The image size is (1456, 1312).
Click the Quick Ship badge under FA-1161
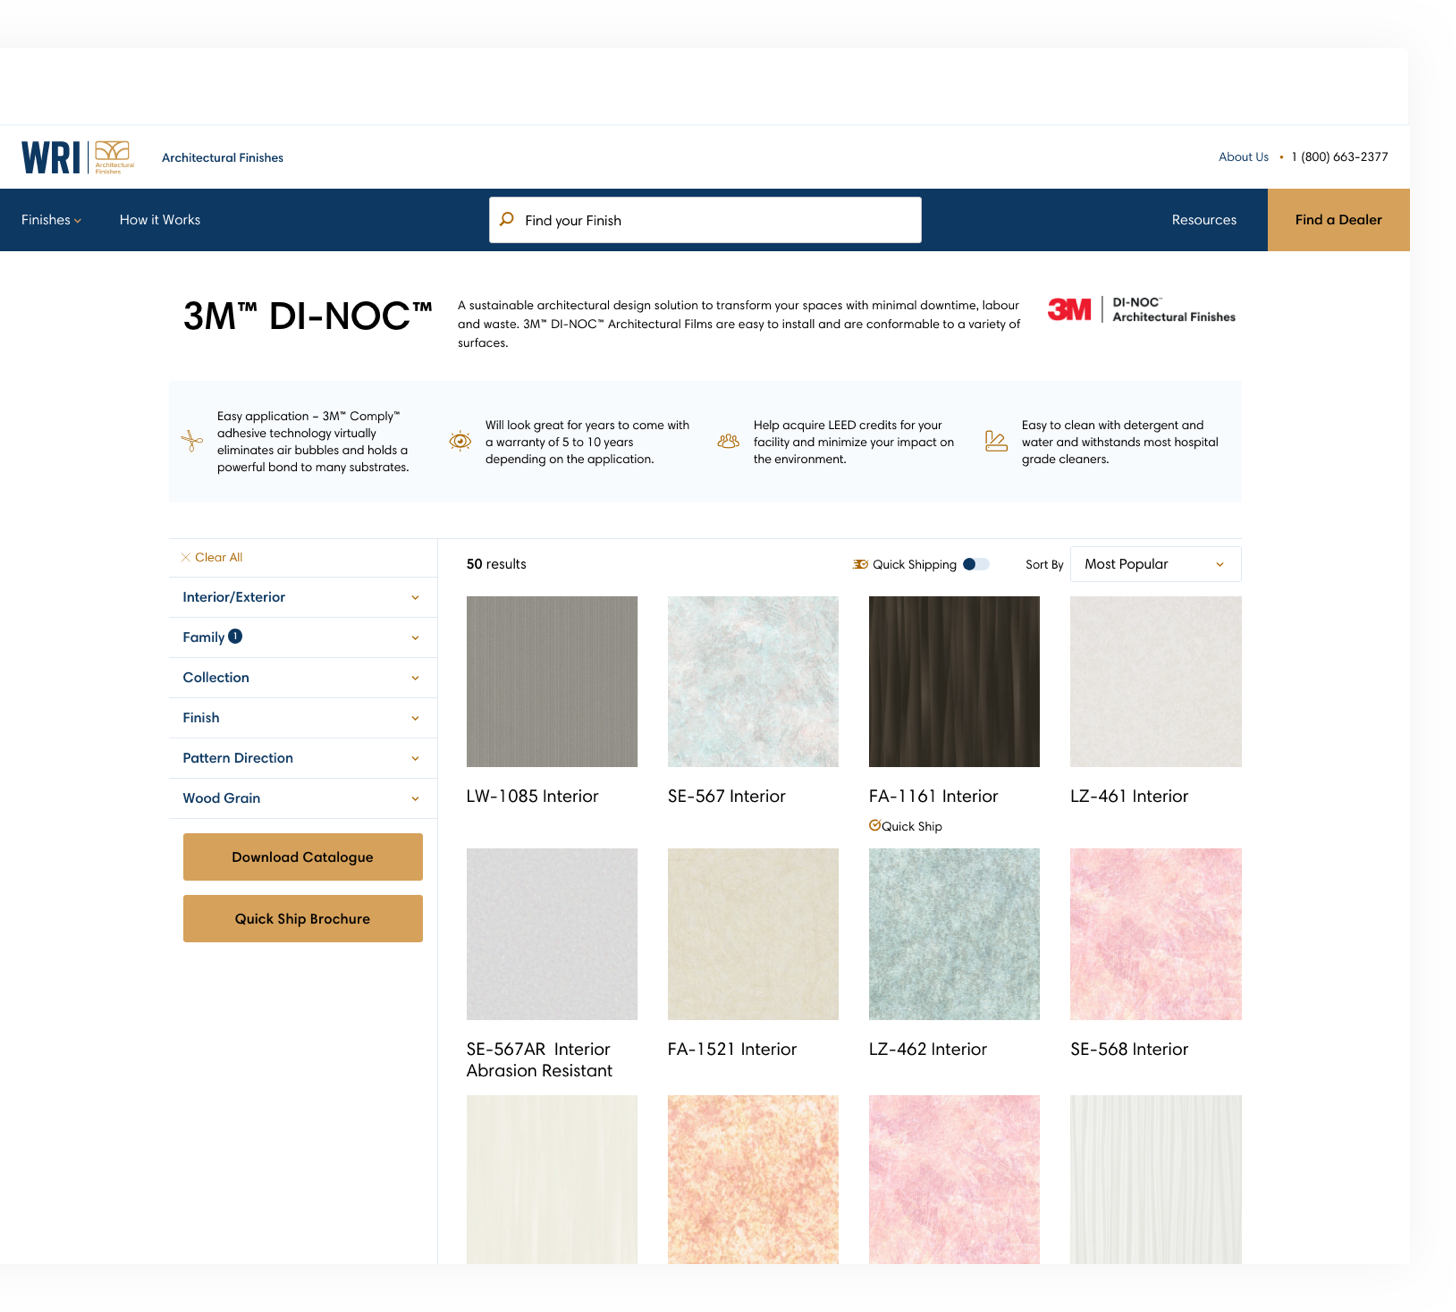click(x=905, y=826)
